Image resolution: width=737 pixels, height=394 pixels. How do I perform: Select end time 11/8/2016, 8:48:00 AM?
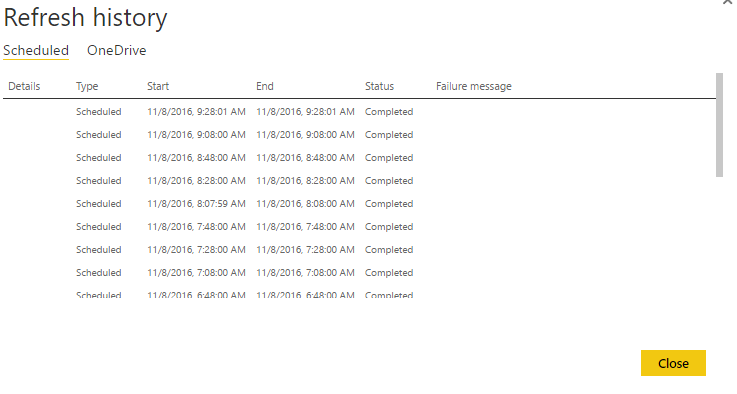click(305, 158)
